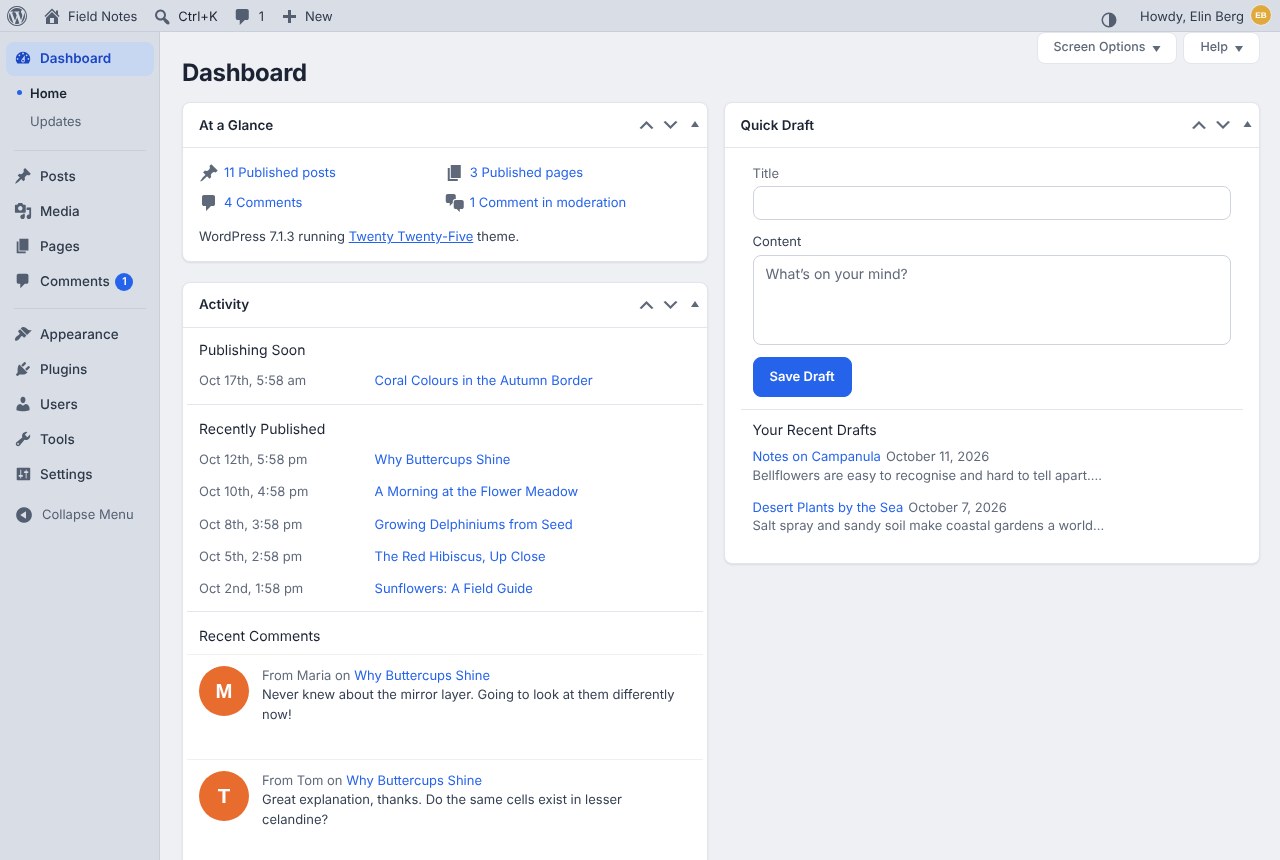The height and width of the screenshot is (860, 1280).
Task: Click the Quick Draft Title field
Action: click(991, 203)
